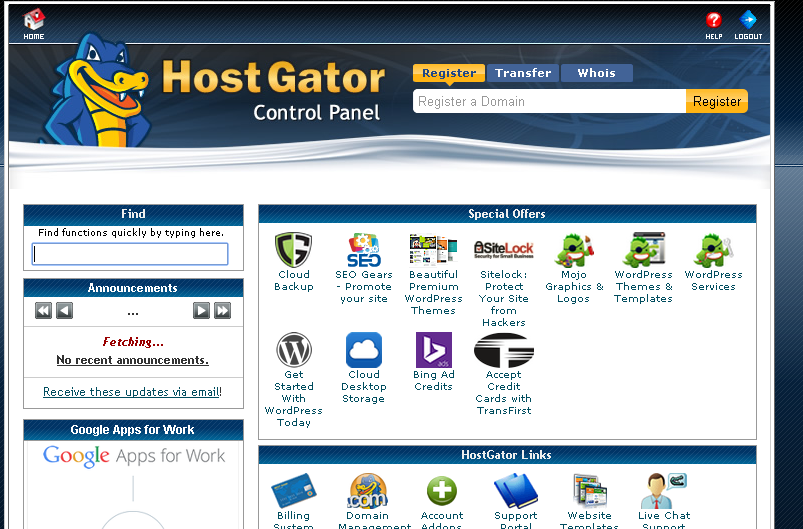Click Receive these updates via email link
803x529 pixels.
pos(132,392)
